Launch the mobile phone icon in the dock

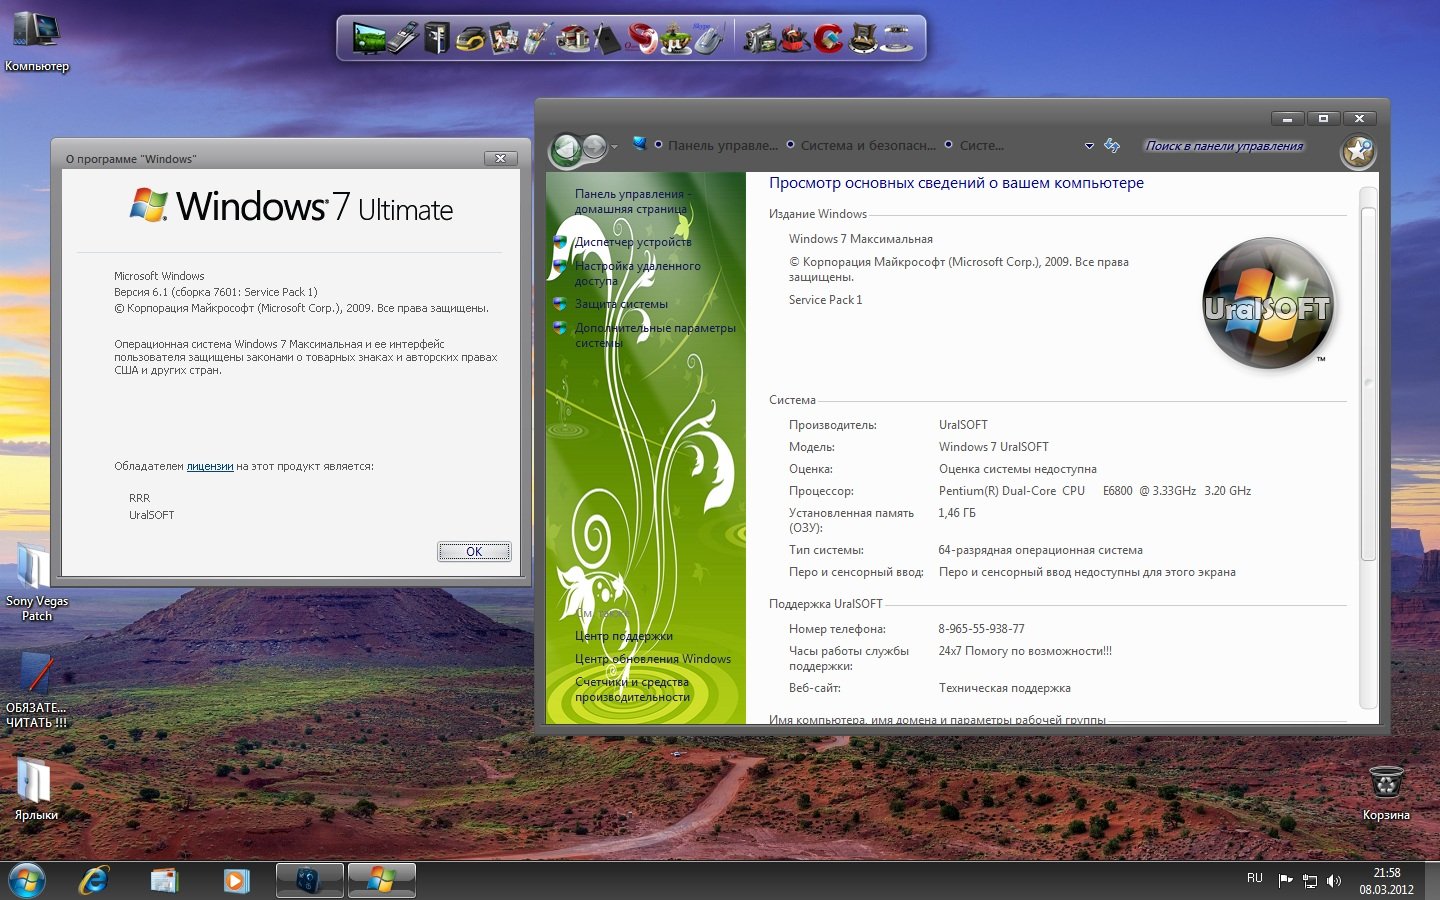tap(403, 38)
